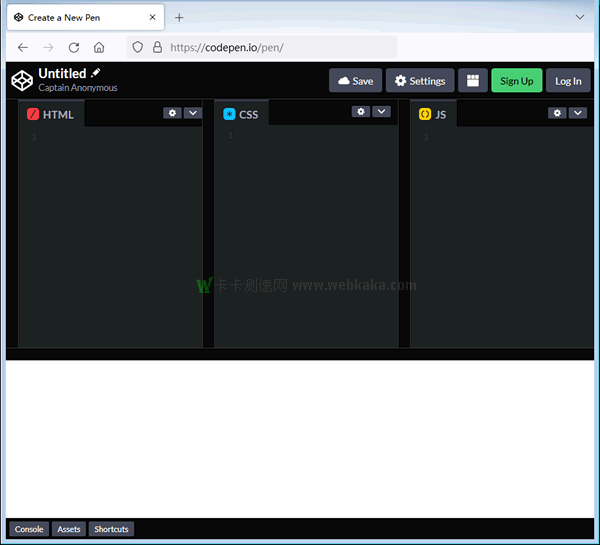This screenshot has height=545, width=600.
Task: Open HTML editor settings gear
Action: coord(172,113)
